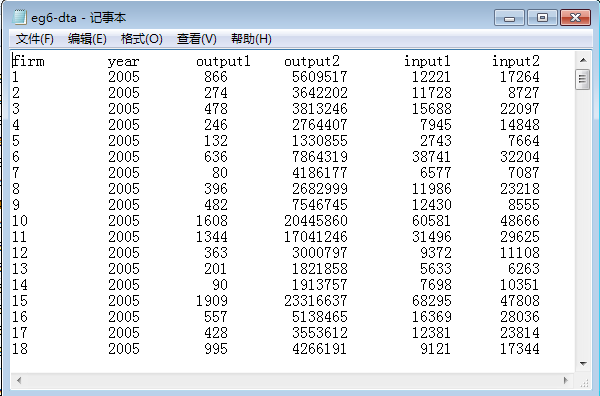Image resolution: width=600 pixels, height=396 pixels.
Task: Close the eg6-dta Notepad window
Action: click(x=575, y=18)
